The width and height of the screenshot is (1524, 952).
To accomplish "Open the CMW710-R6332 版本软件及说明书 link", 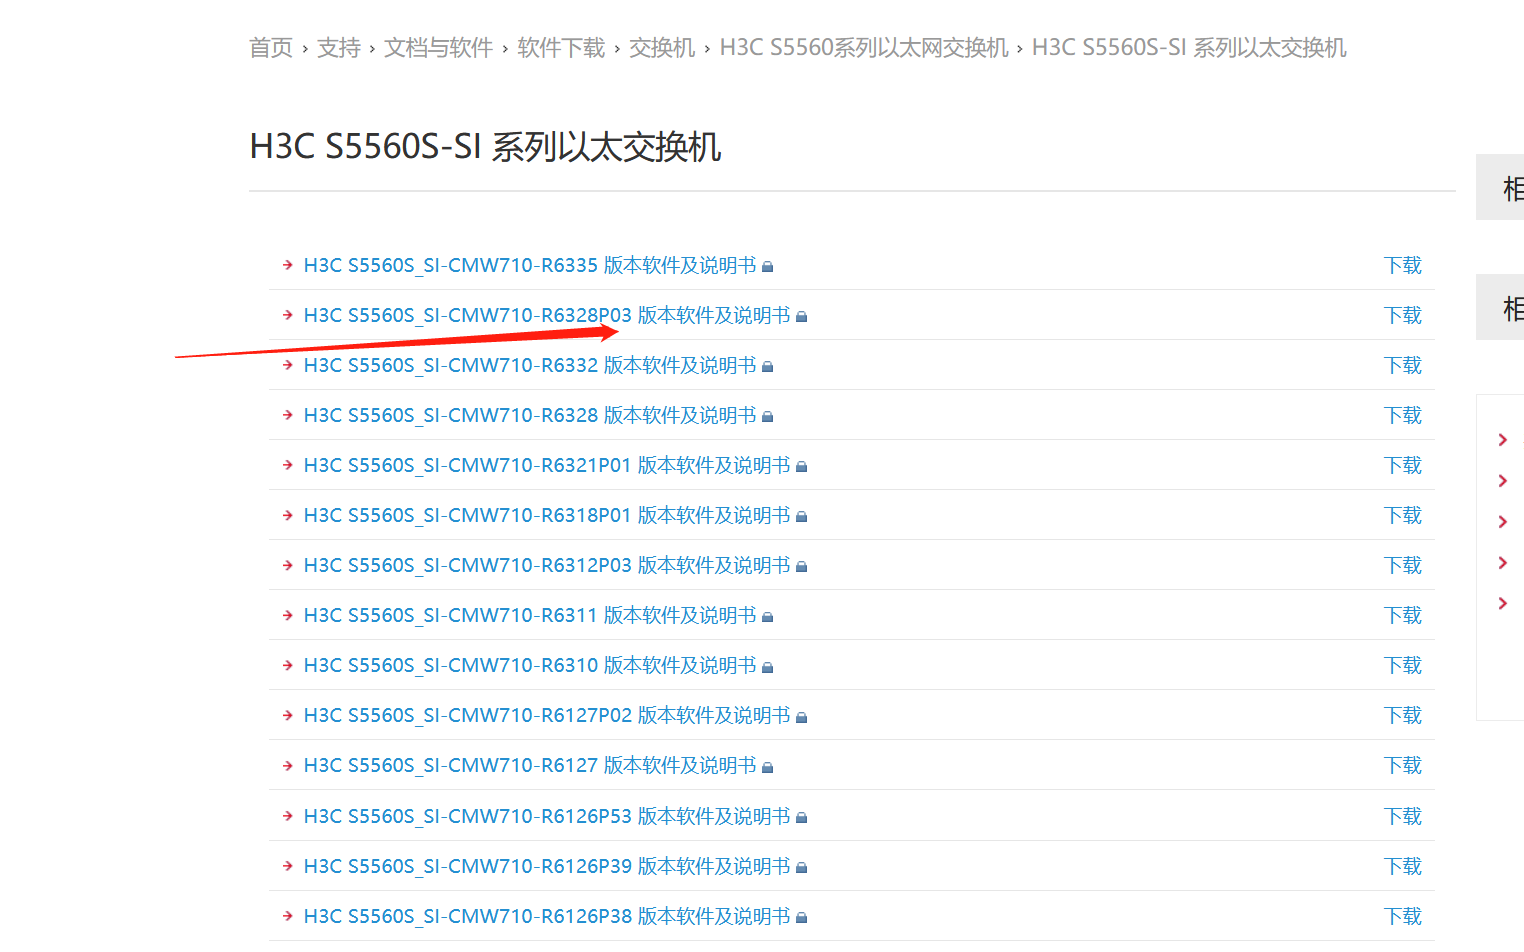I will pos(530,365).
